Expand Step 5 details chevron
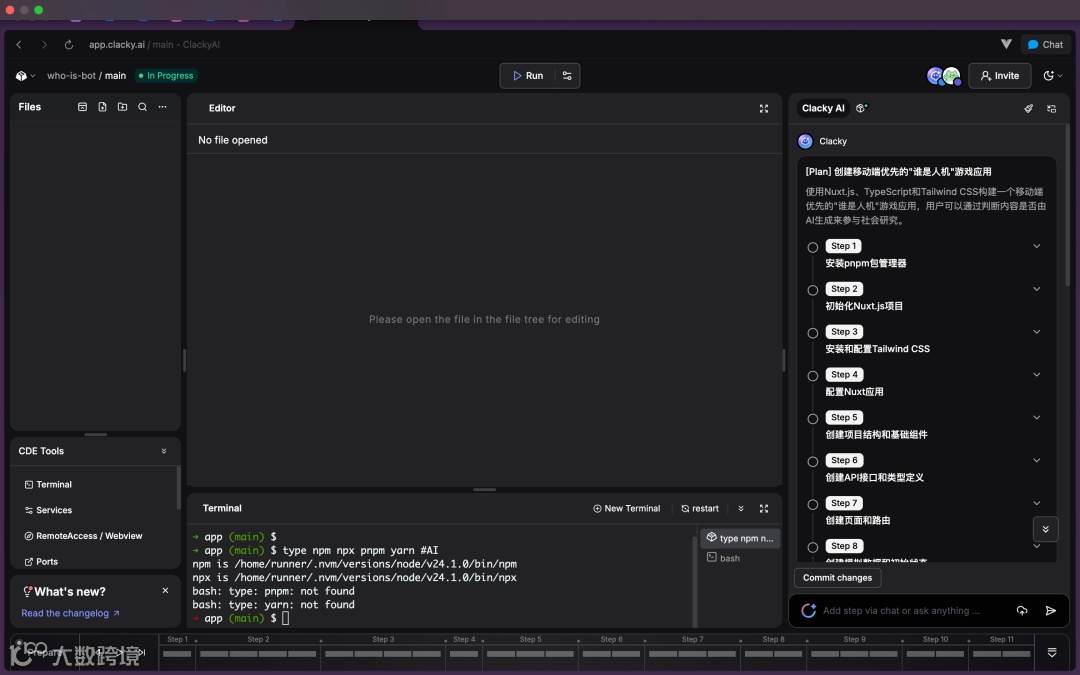Viewport: 1080px width, 675px height. (1037, 417)
